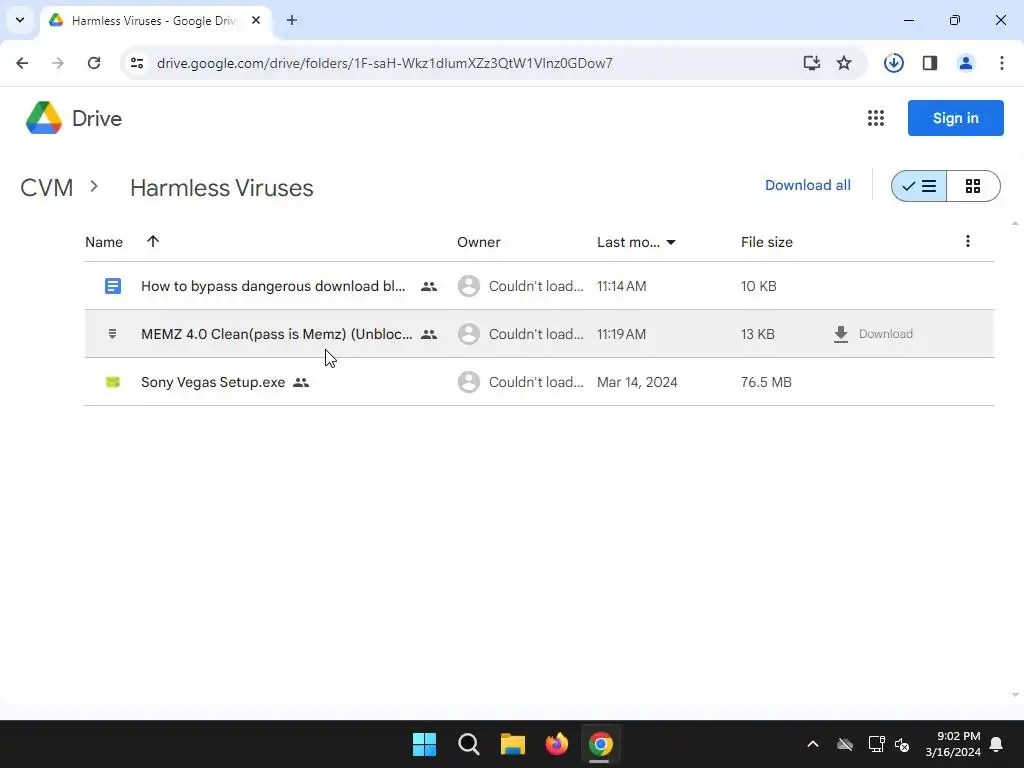Click the Download all link
Image resolution: width=1024 pixels, height=768 pixels.
pyautogui.click(x=808, y=185)
